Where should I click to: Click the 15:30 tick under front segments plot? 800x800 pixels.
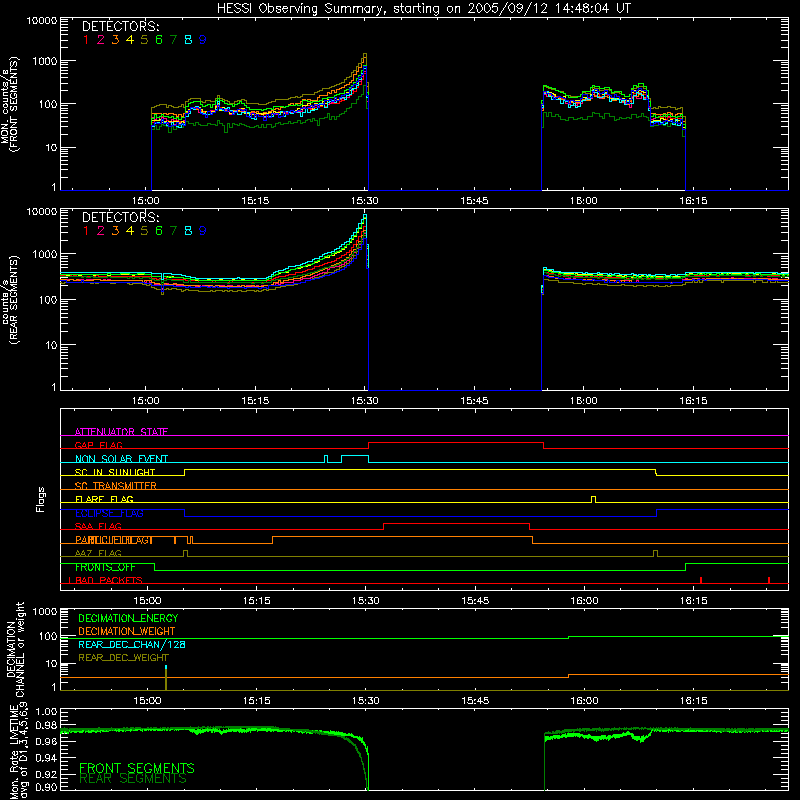(365, 201)
